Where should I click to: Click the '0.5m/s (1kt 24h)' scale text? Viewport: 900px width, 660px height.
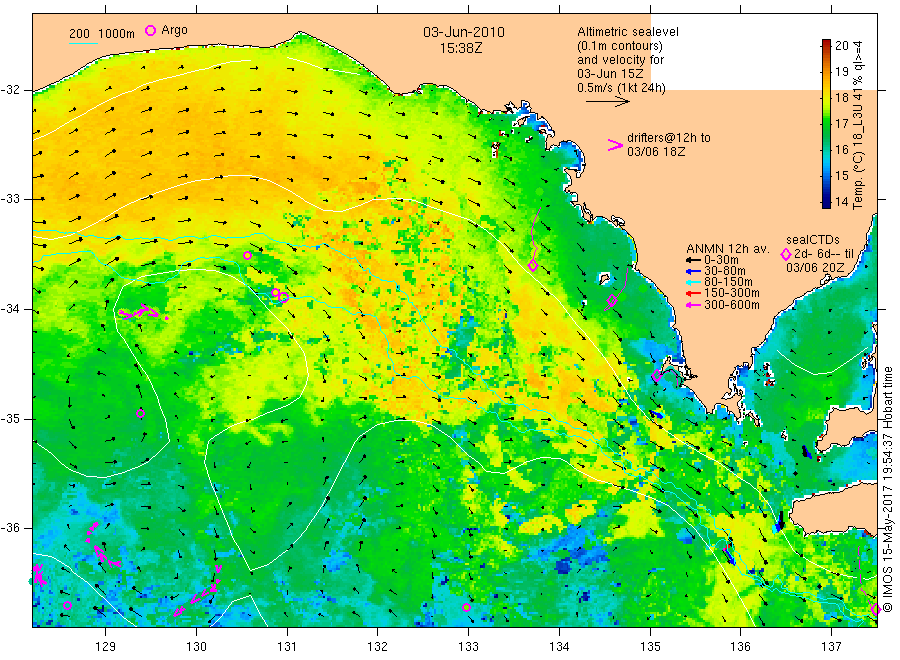621,88
